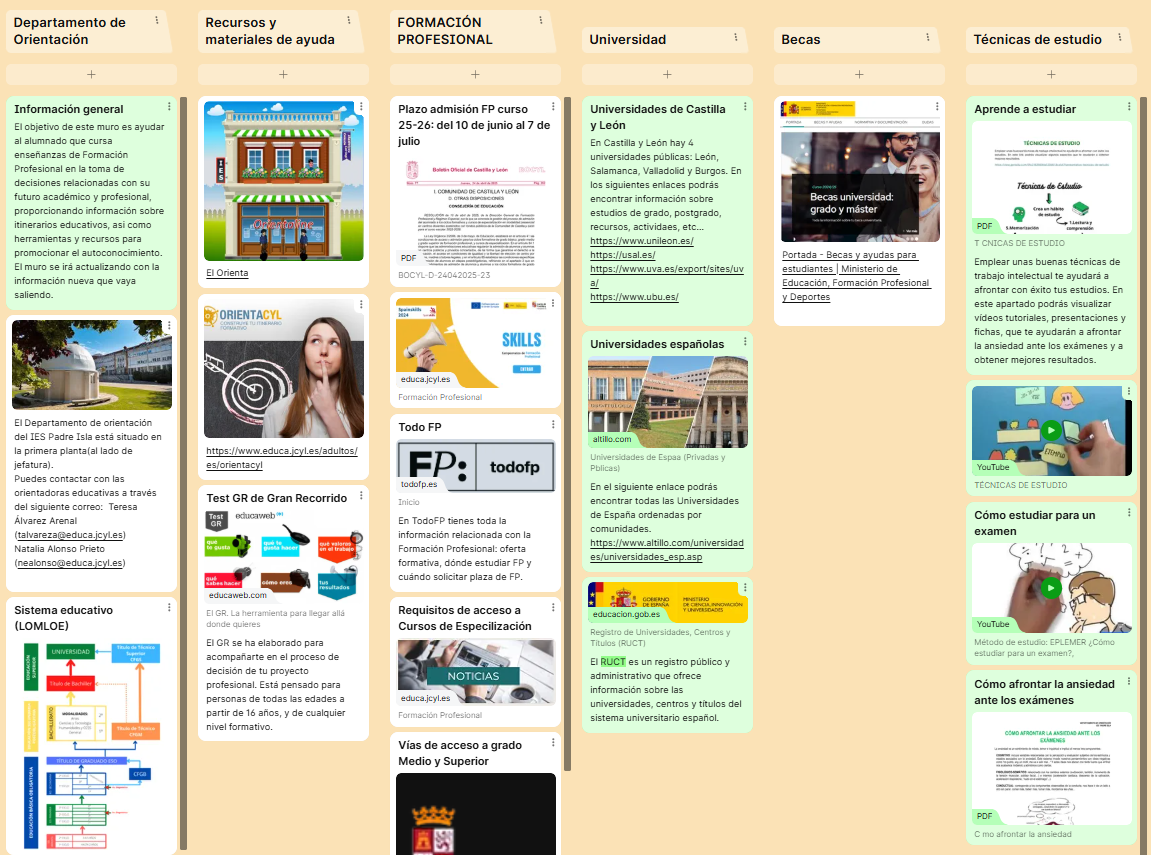1151x855 pixels.
Task: Open options menu for Departamento de Orientación column
Action: pyautogui.click(x=156, y=21)
